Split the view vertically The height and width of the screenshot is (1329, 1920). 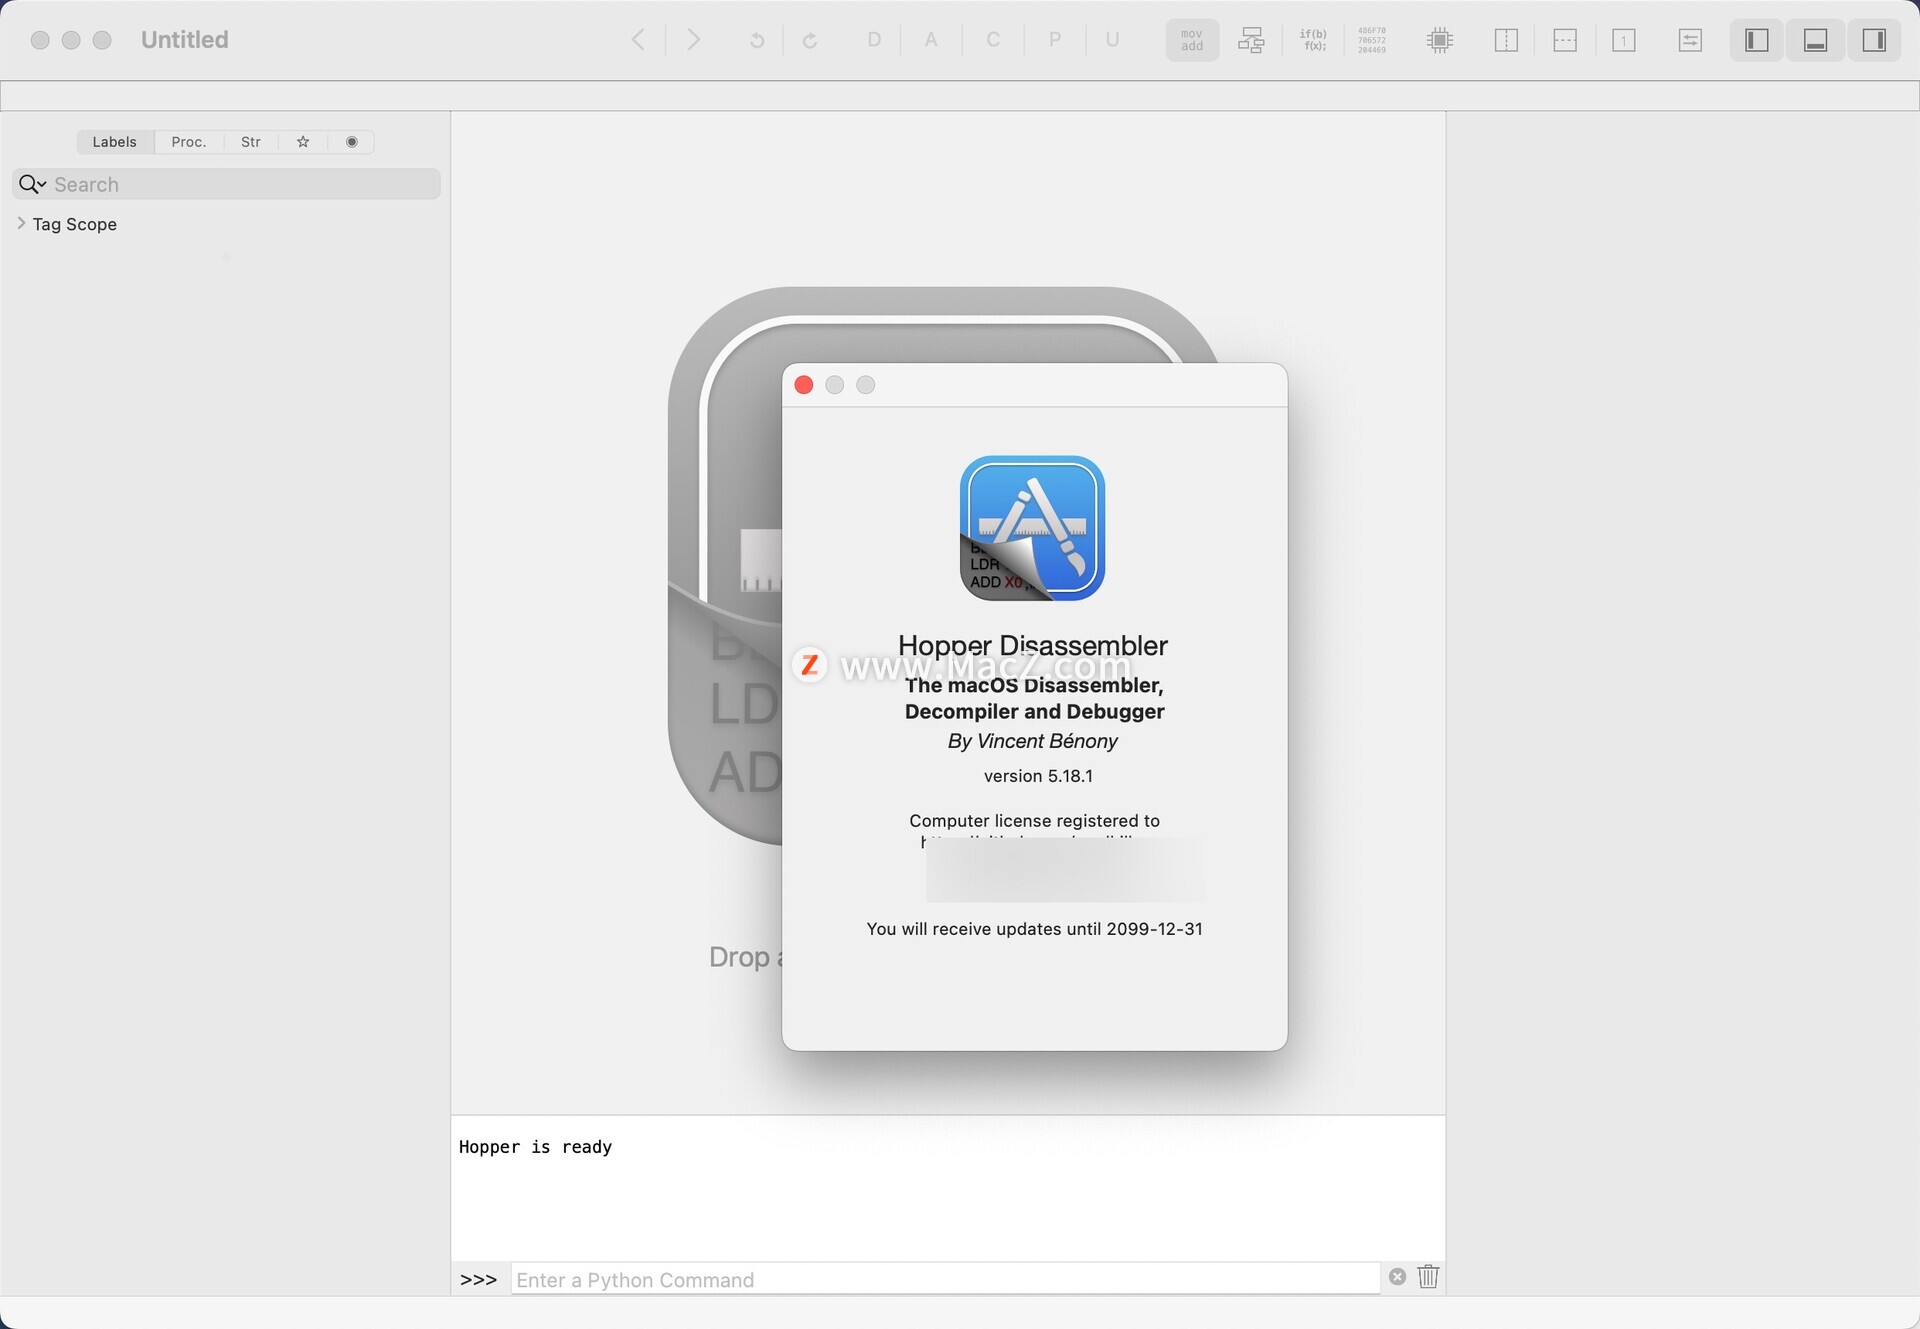(1505, 40)
